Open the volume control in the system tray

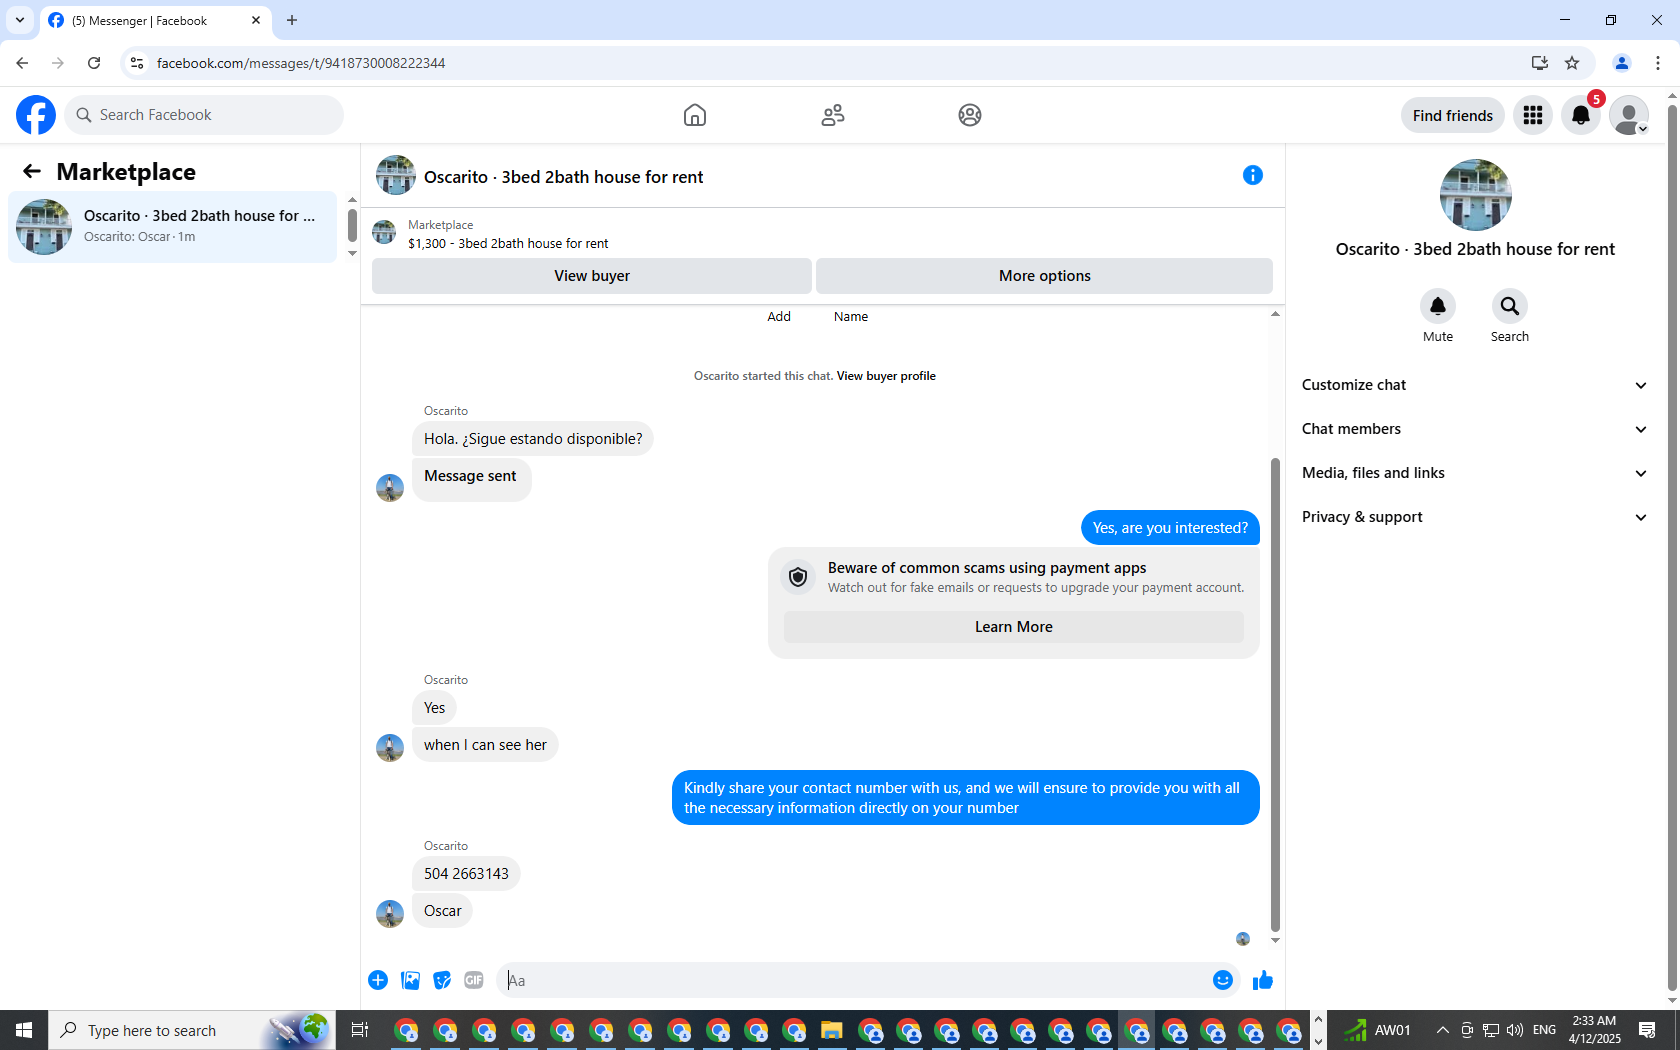pyautogui.click(x=1514, y=1030)
